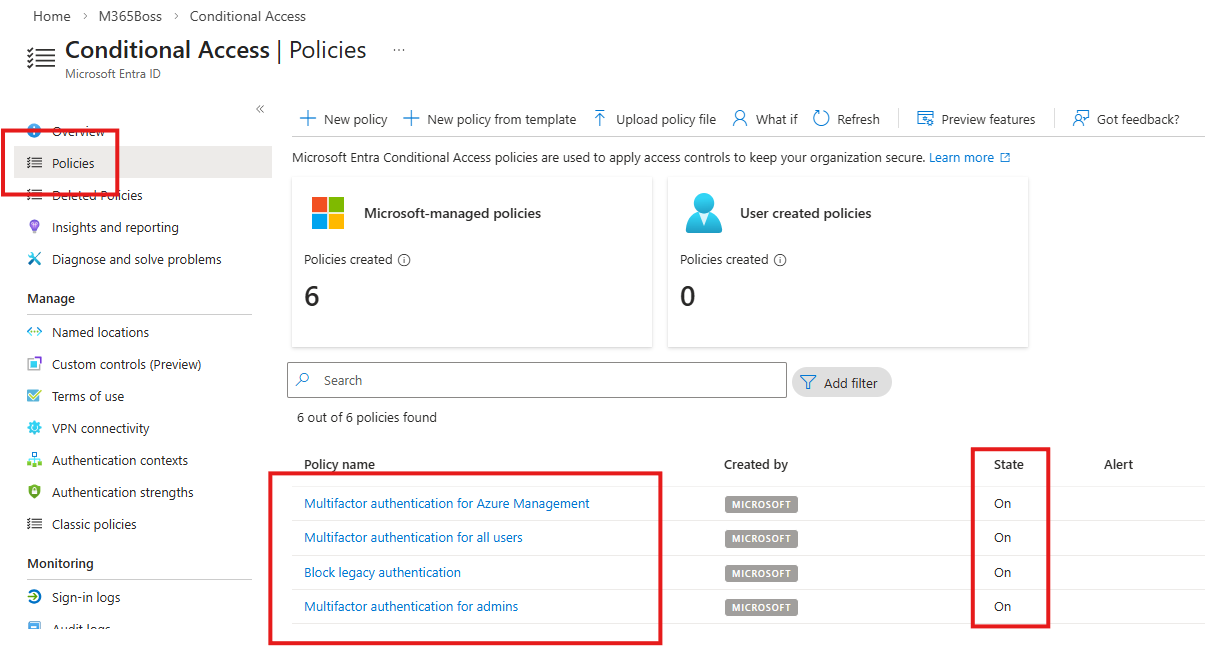Click the user avatar on User created card

pyautogui.click(x=703, y=213)
